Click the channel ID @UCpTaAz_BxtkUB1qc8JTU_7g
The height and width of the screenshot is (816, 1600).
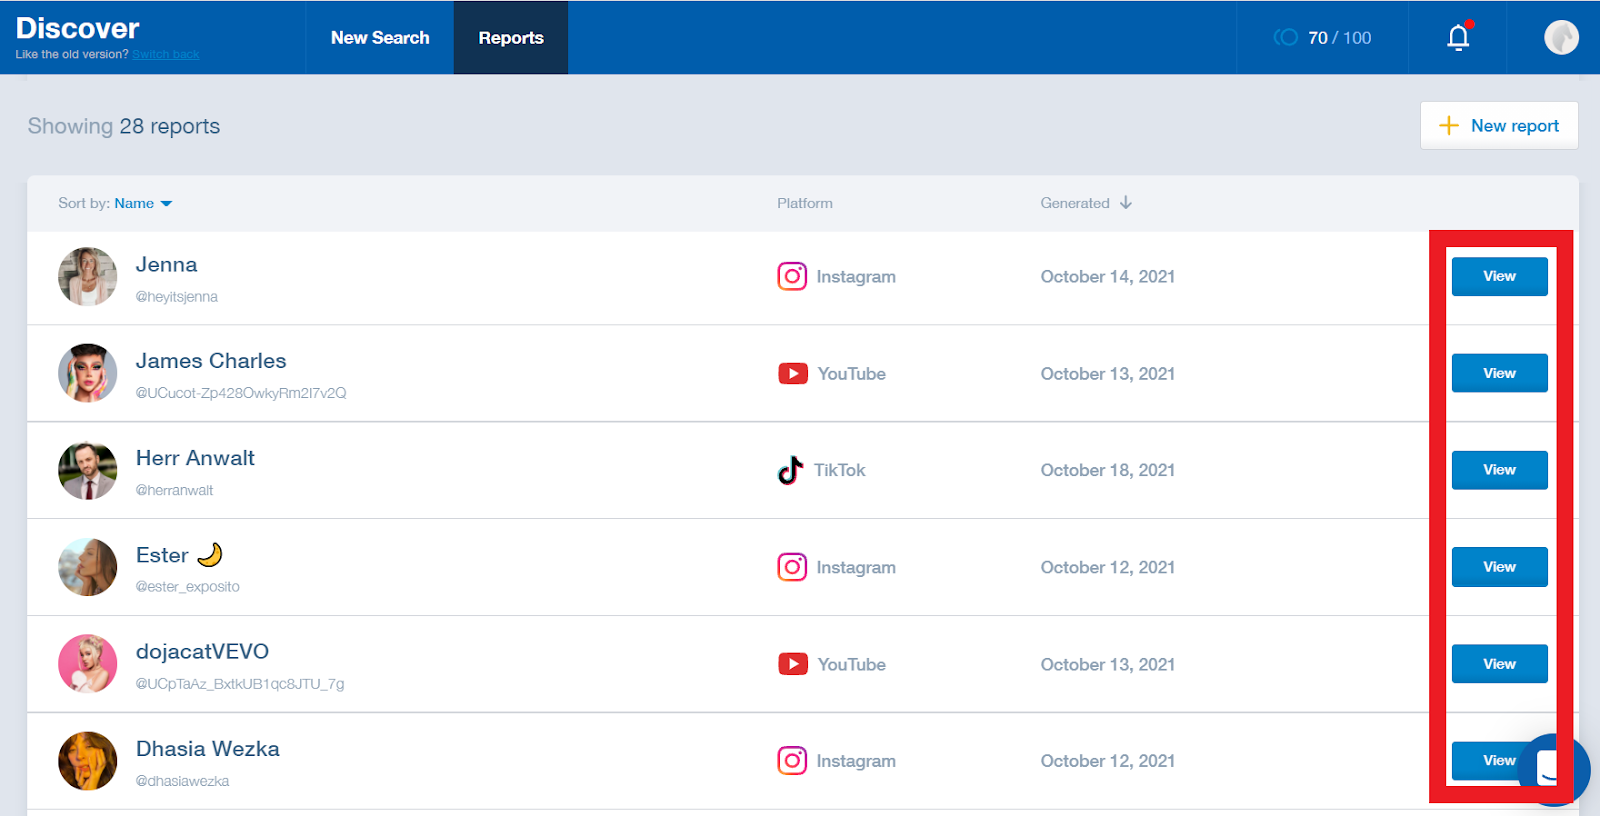point(240,684)
